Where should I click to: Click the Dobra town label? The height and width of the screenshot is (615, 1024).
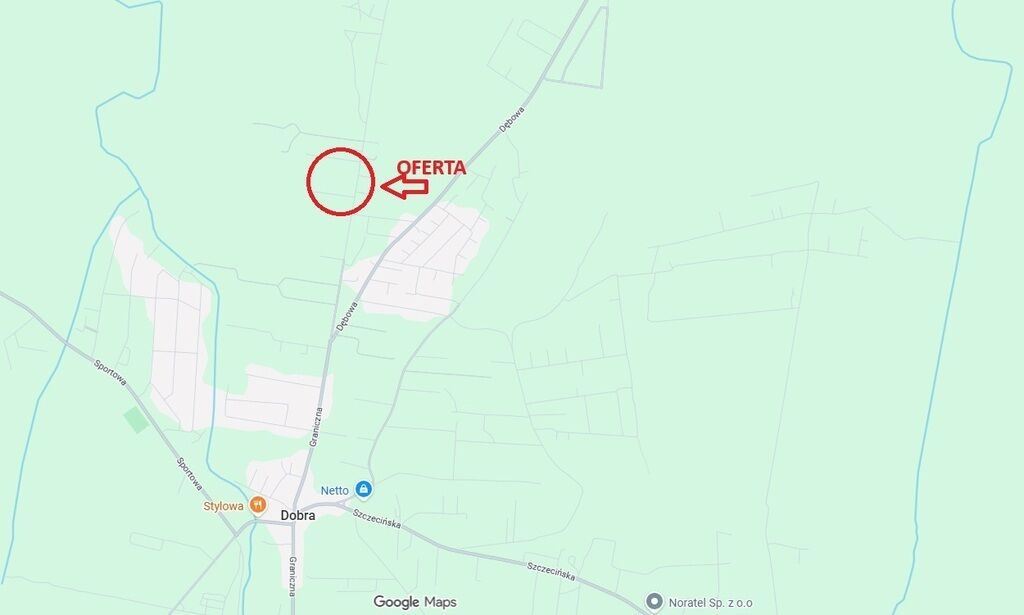pyautogui.click(x=298, y=515)
